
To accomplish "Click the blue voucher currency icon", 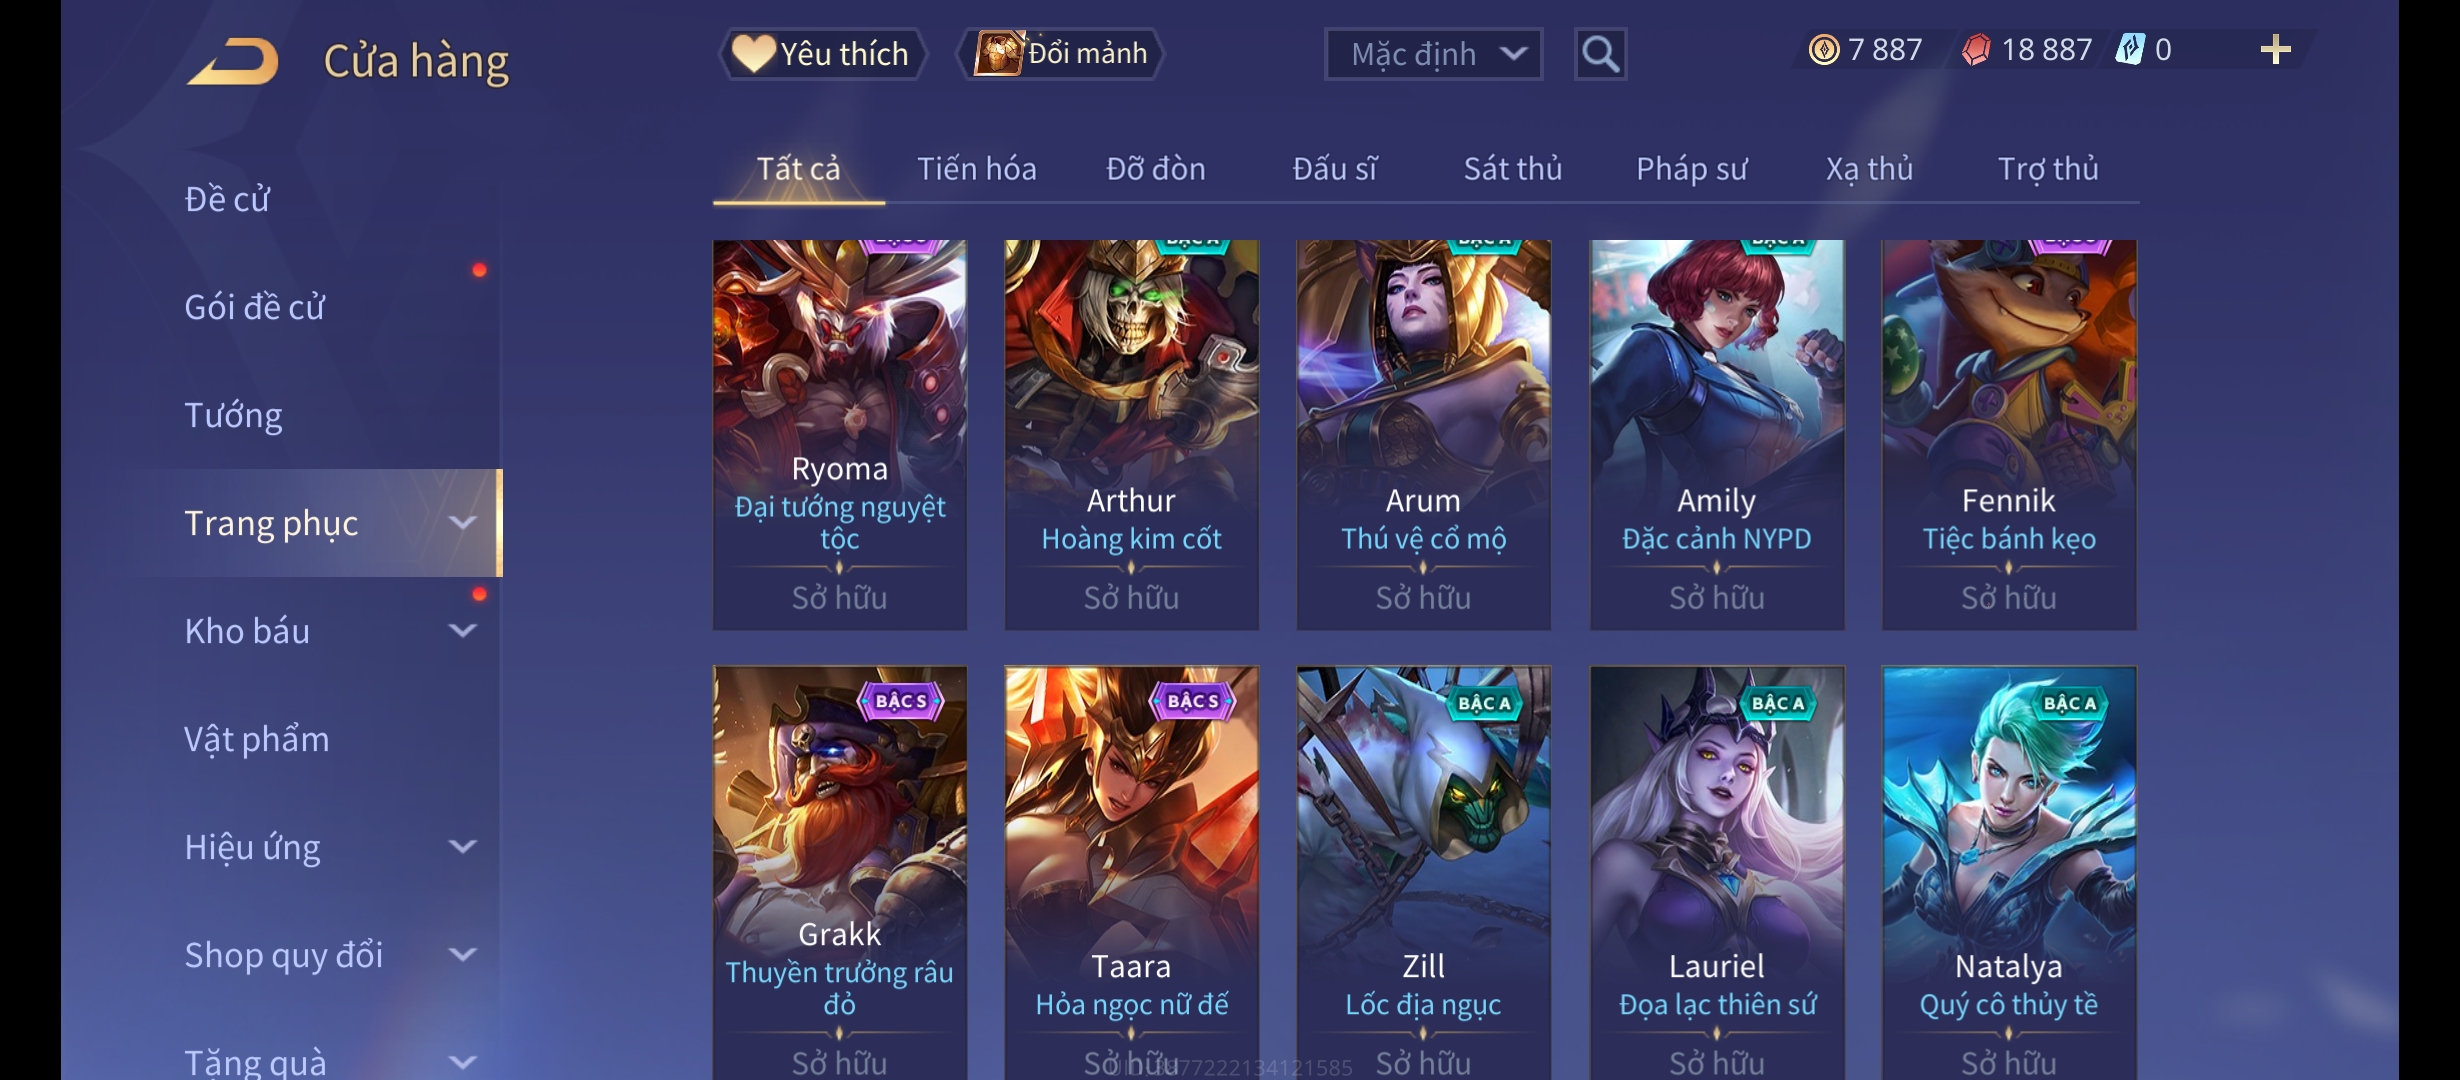I will 2130,50.
